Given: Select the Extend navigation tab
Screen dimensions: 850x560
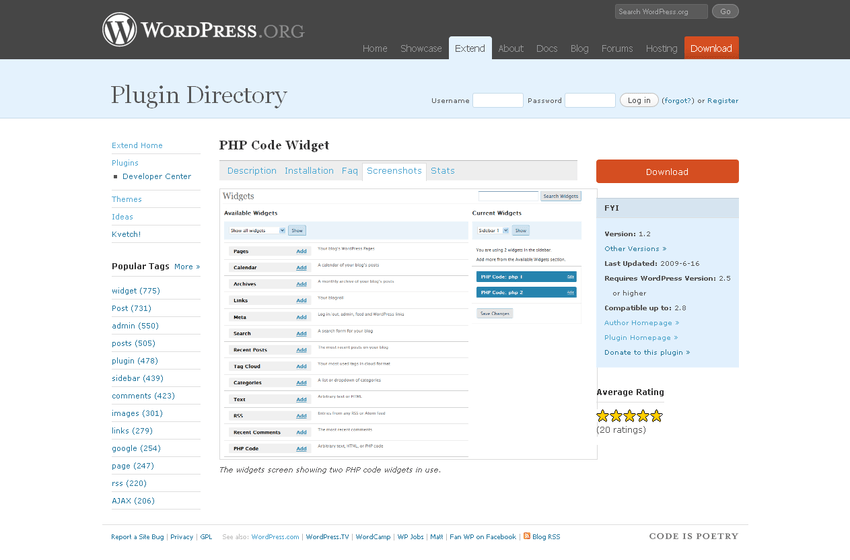Looking at the screenshot, I should point(470,48).
